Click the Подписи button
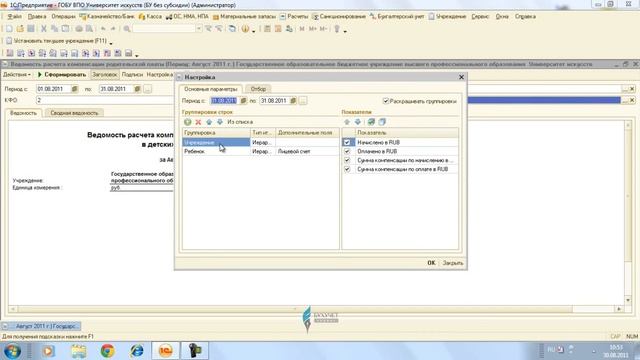The image size is (640, 360). click(132, 75)
